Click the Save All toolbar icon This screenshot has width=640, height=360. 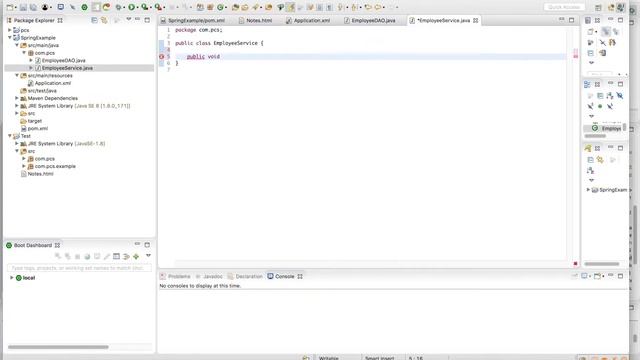click(x=33, y=7)
